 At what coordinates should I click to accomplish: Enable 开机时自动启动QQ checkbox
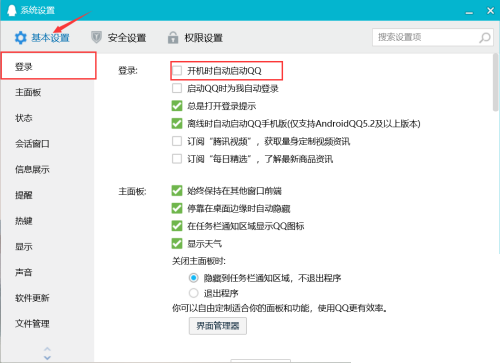click(177, 71)
